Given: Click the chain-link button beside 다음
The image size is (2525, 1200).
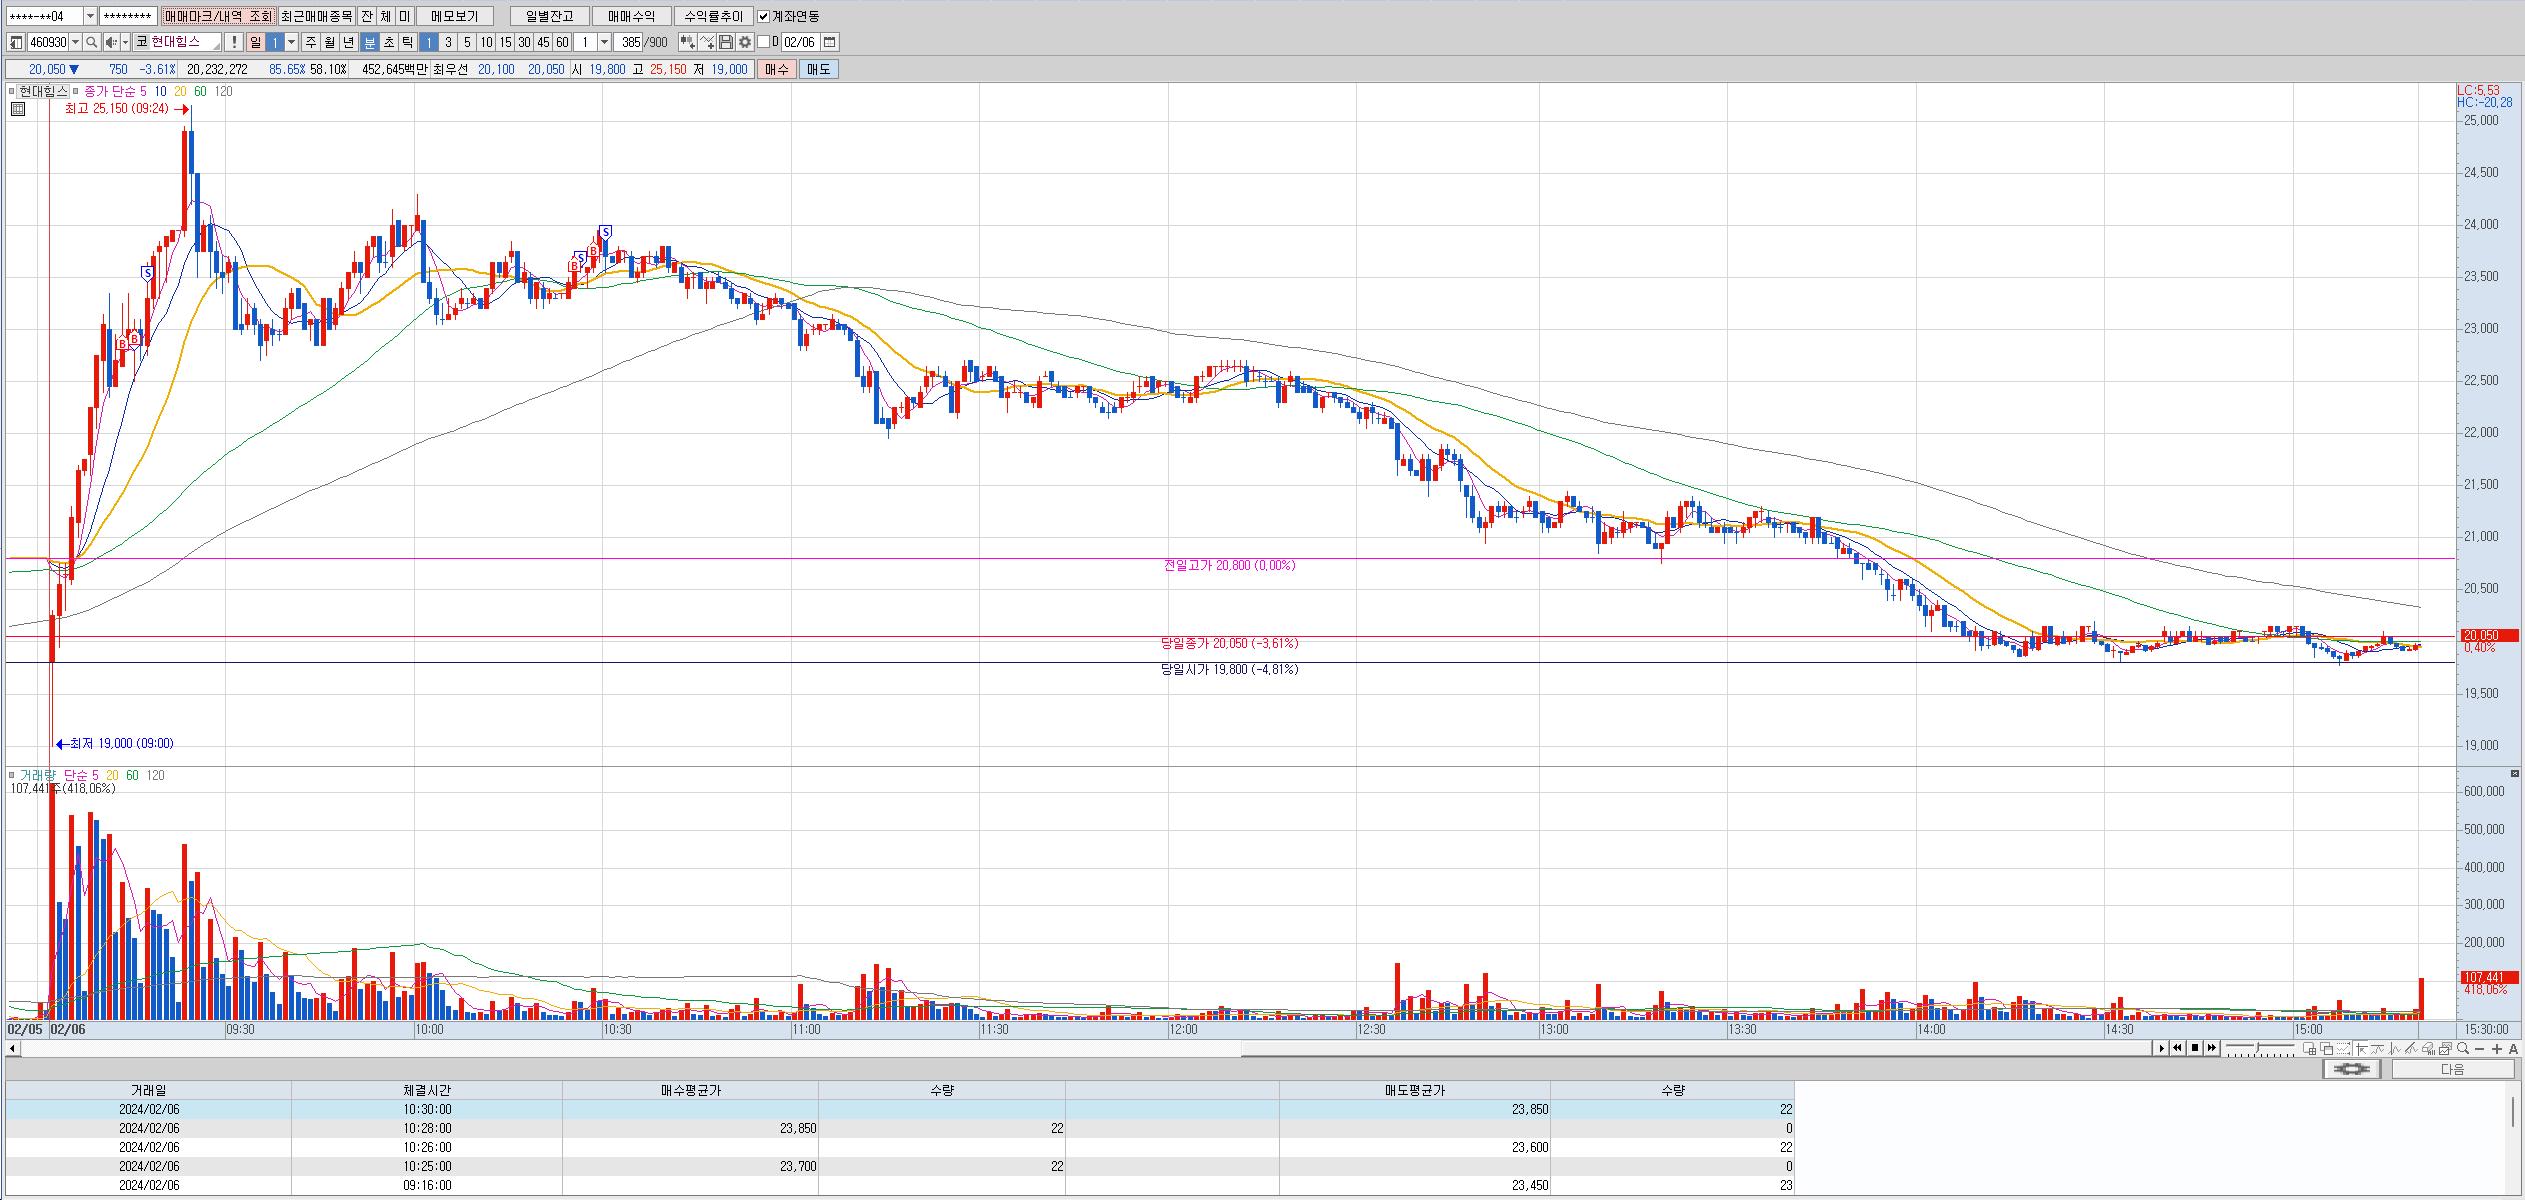Looking at the screenshot, I should click(2352, 1069).
